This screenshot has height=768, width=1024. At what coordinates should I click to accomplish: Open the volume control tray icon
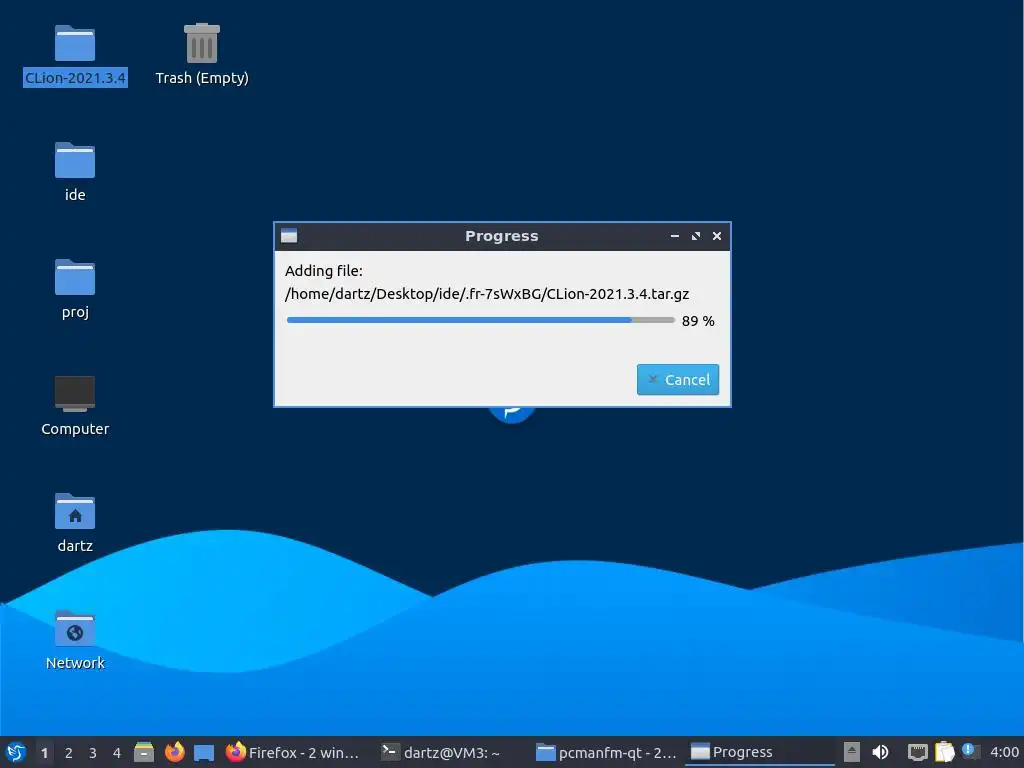880,752
